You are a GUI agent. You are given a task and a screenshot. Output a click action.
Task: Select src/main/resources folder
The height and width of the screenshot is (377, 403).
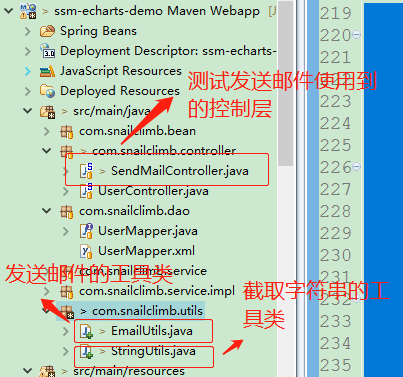(x=129, y=371)
